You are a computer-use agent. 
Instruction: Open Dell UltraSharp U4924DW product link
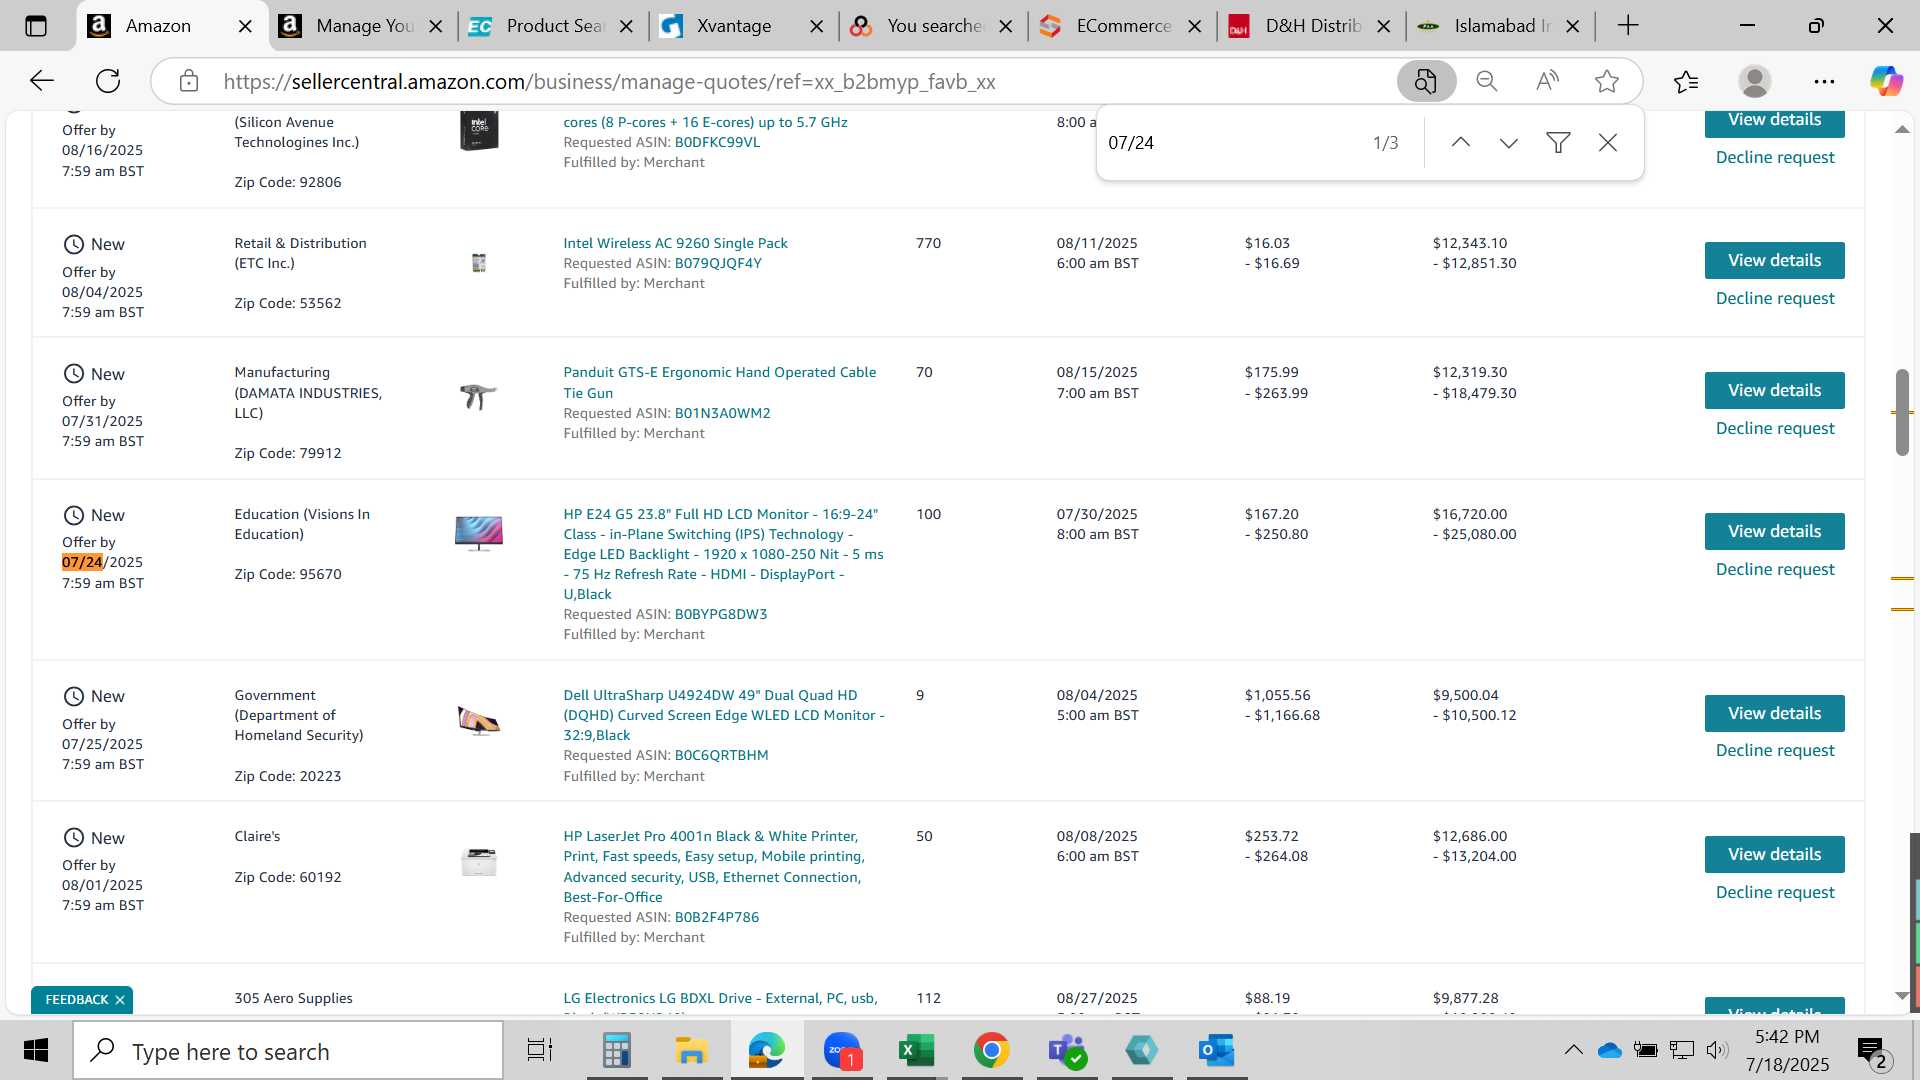723,715
